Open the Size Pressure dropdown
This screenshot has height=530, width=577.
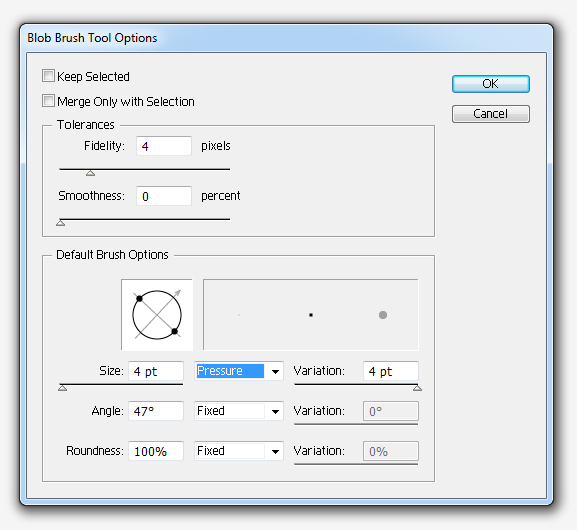[x=239, y=371]
